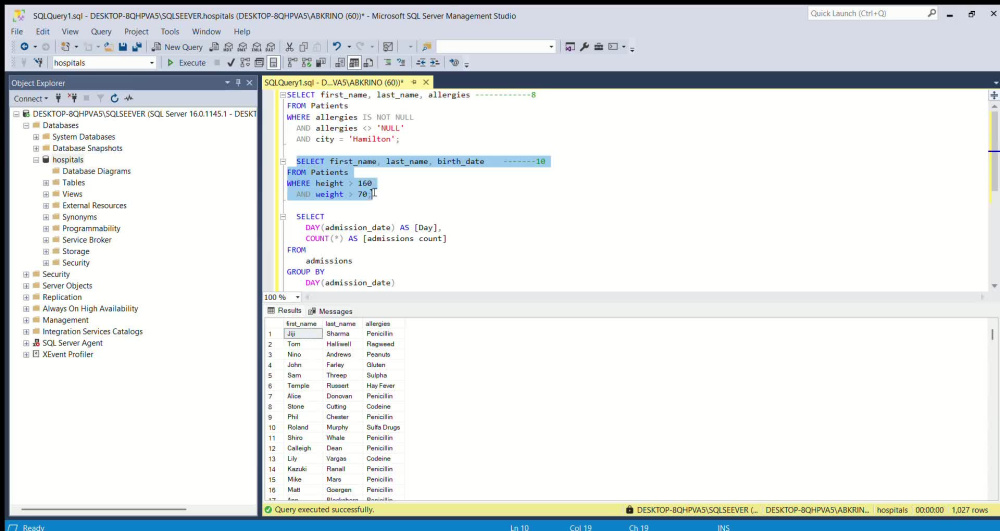Viewport: 1000px width, 531px height.
Task: Click the Toolbox briefcase icon
Action: [x=598, y=47]
